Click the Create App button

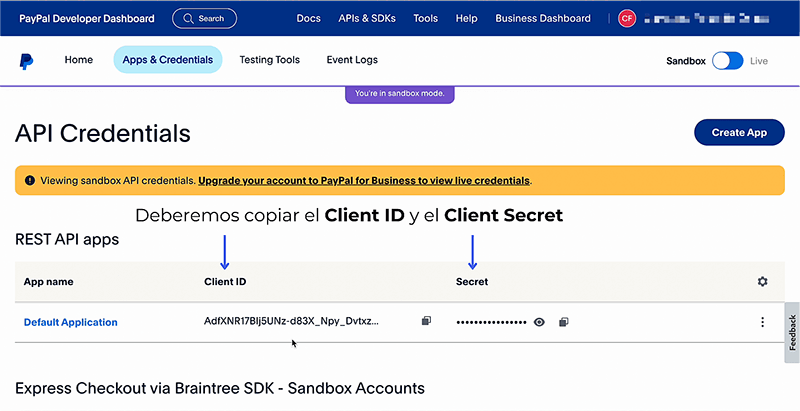739,133
